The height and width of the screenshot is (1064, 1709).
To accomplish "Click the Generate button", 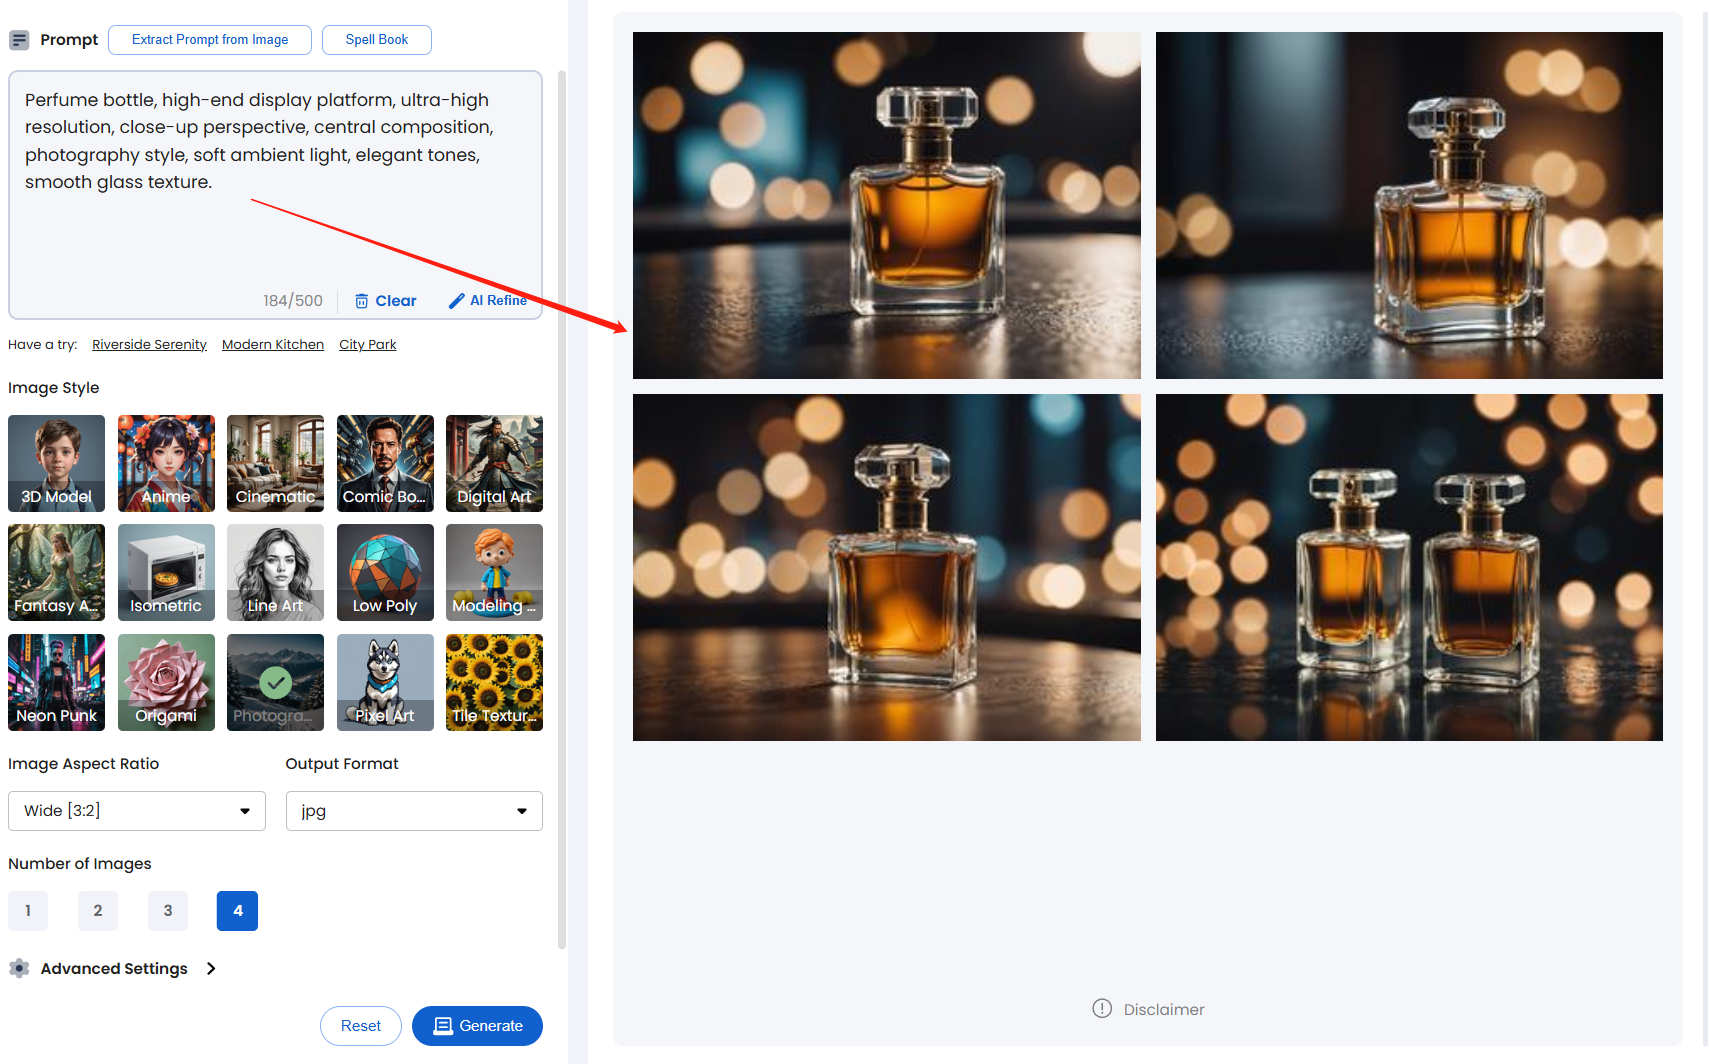I will 477,1026.
